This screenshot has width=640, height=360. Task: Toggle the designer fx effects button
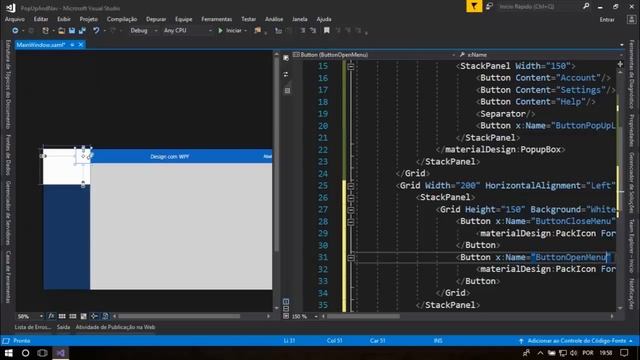(x=51, y=316)
